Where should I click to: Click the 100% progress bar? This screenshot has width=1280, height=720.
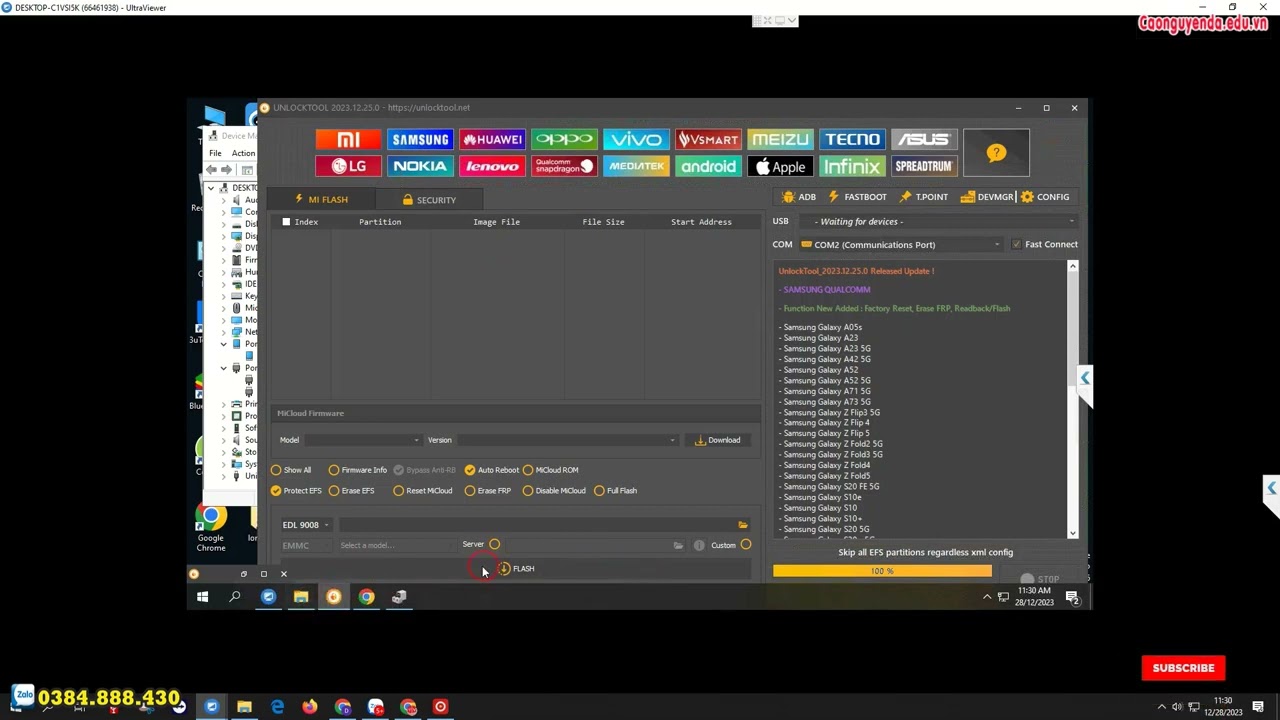pyautogui.click(x=882, y=571)
